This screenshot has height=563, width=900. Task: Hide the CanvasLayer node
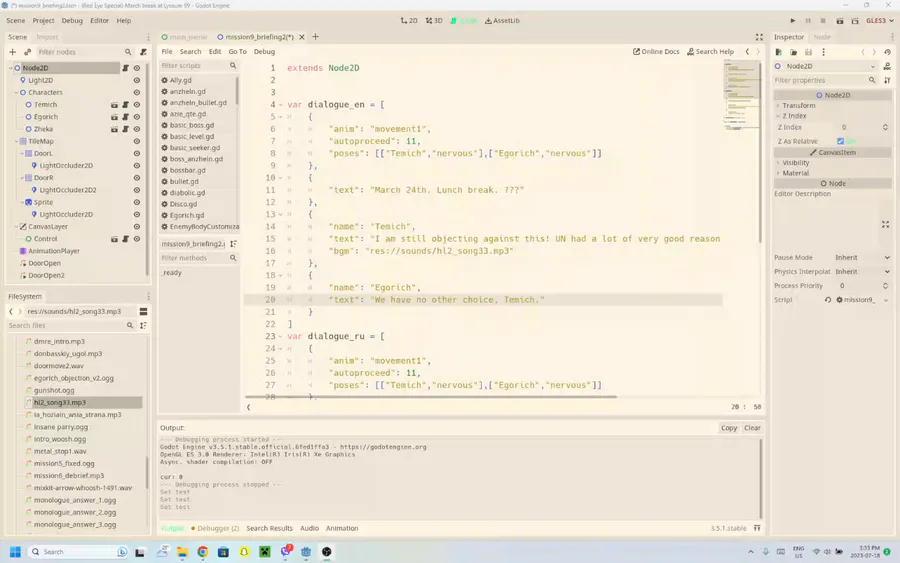pyautogui.click(x=137, y=227)
